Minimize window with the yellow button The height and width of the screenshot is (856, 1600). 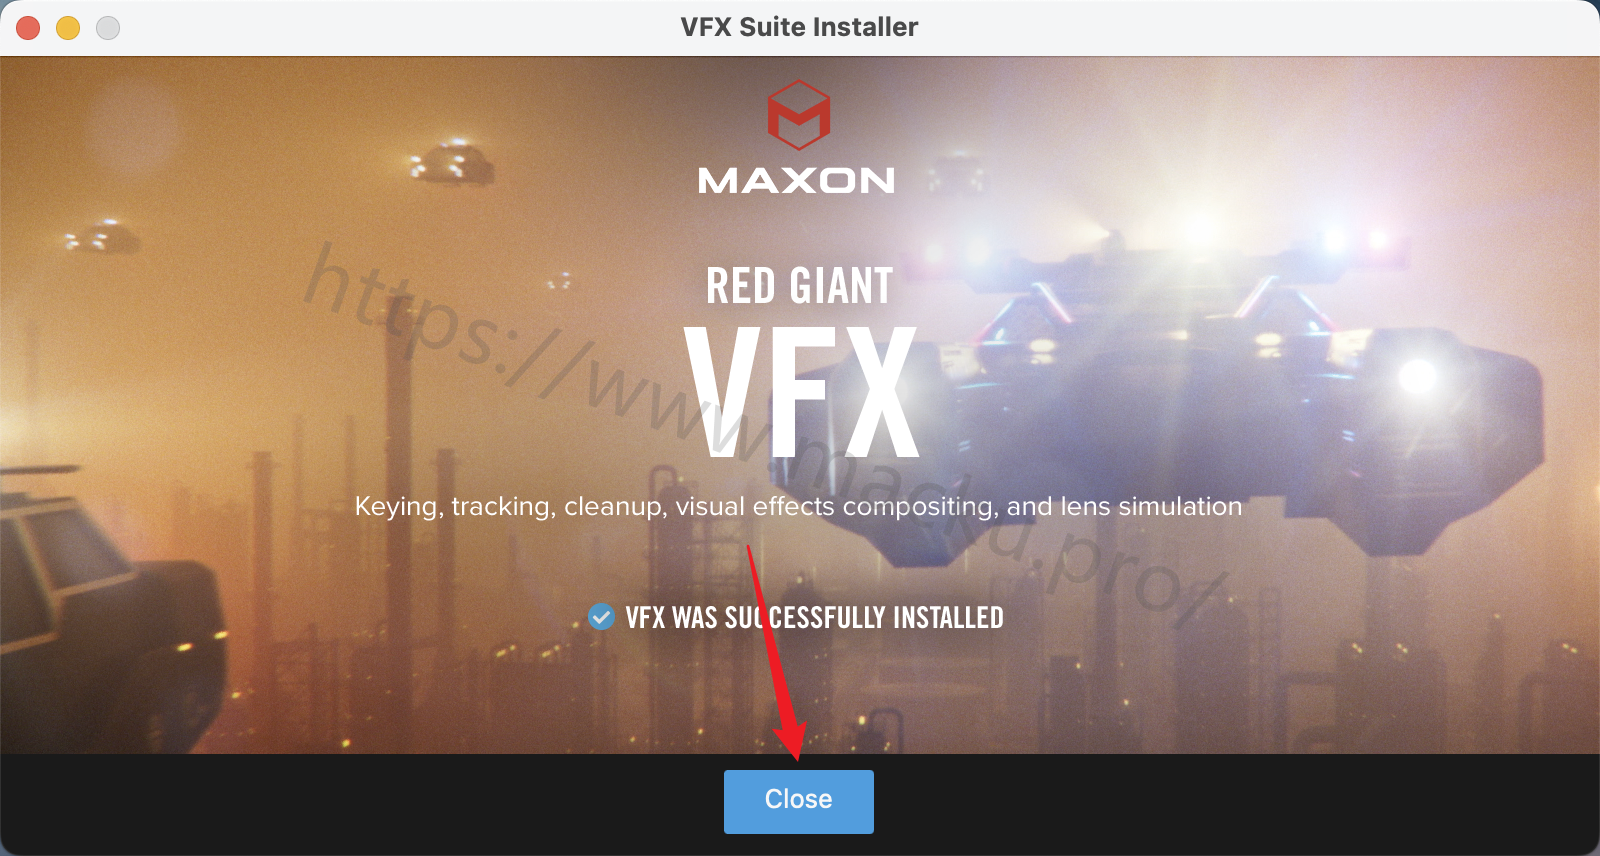[x=68, y=28]
